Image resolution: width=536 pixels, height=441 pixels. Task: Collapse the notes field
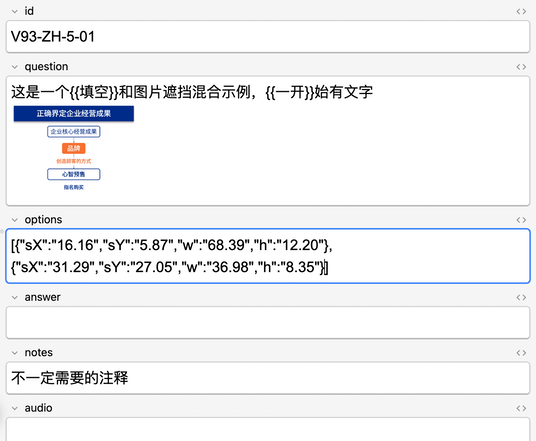click(15, 353)
